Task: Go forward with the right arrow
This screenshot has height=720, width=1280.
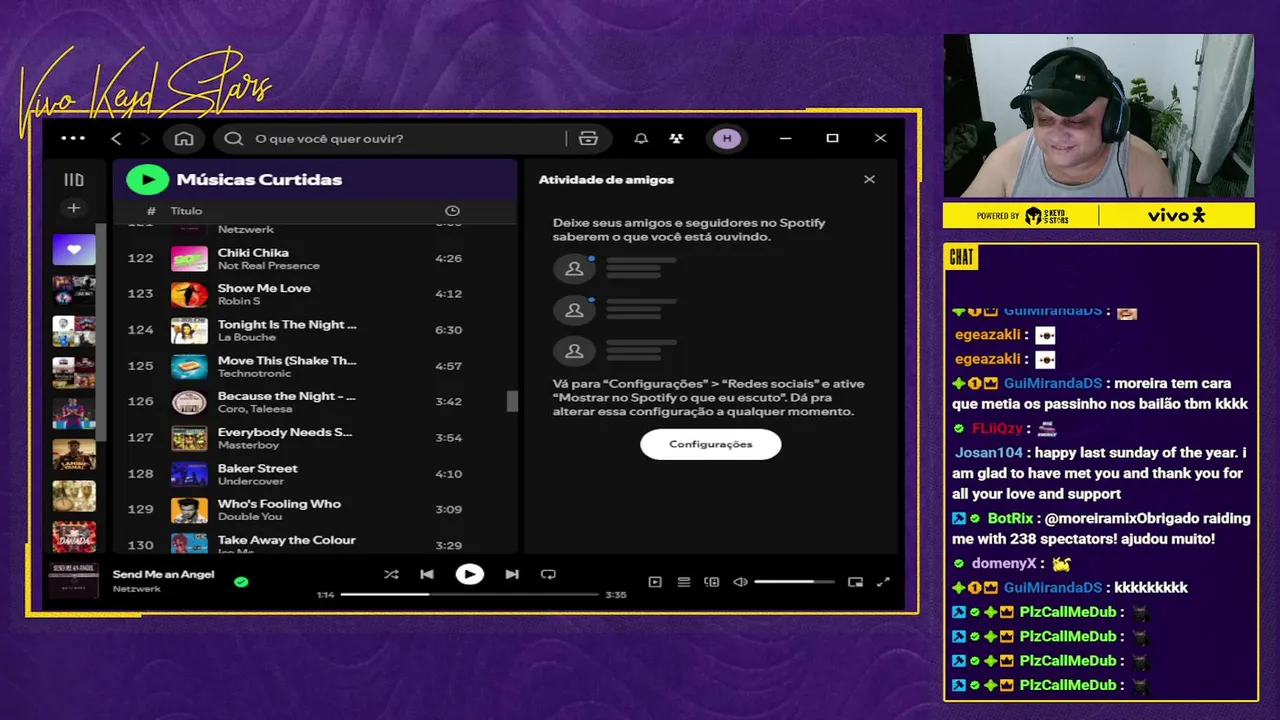Action: (145, 138)
